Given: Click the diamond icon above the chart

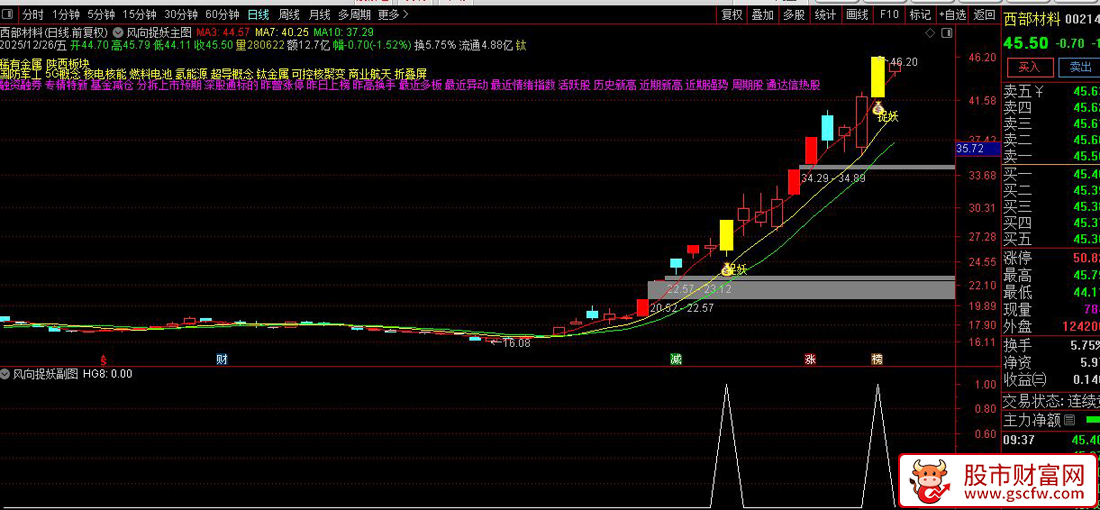Looking at the screenshot, I should click(x=930, y=33).
